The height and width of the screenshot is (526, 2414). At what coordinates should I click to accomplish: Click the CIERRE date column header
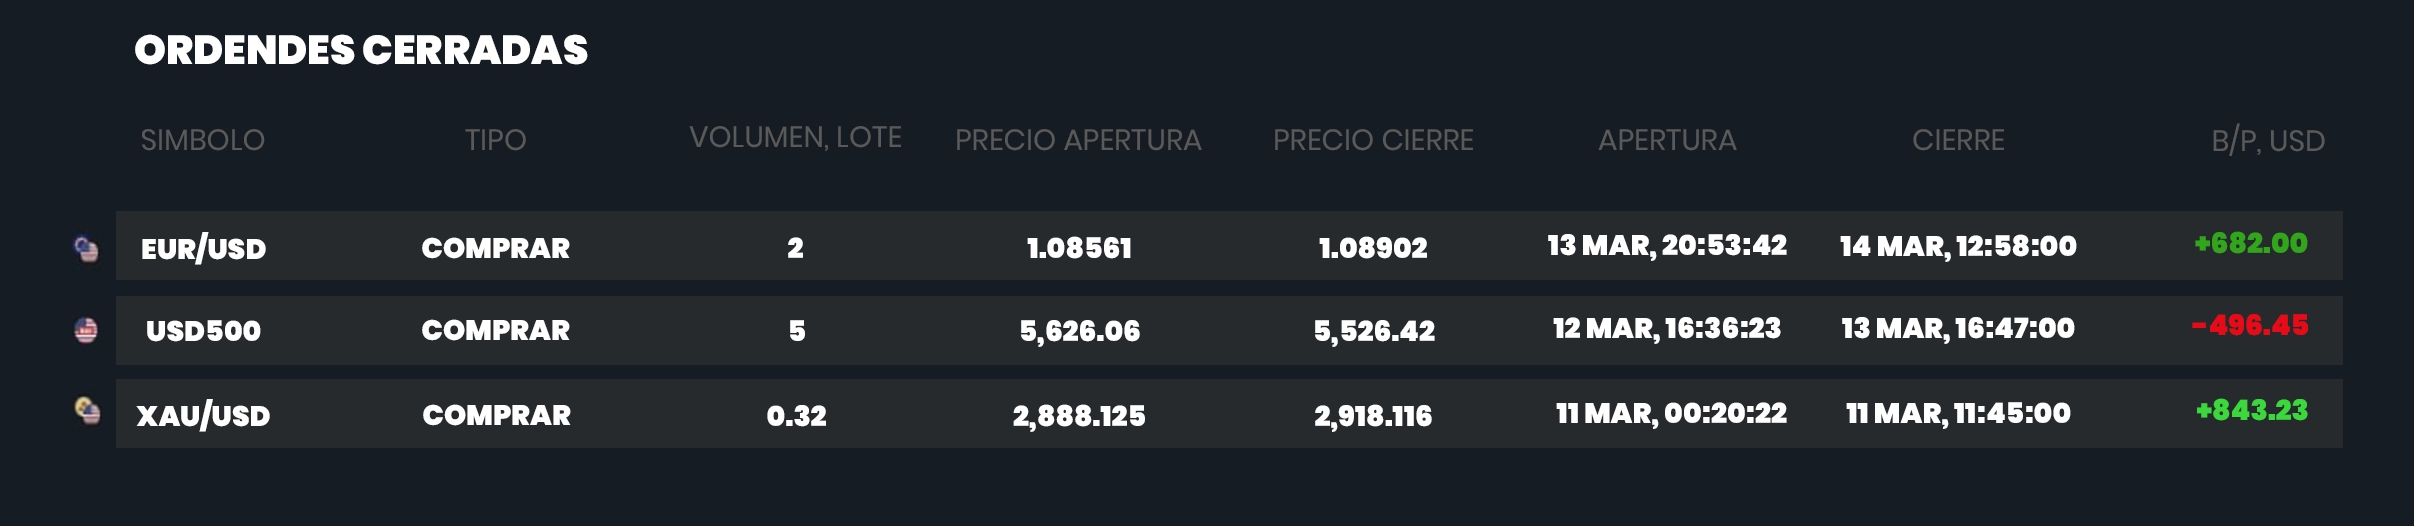click(x=1958, y=140)
